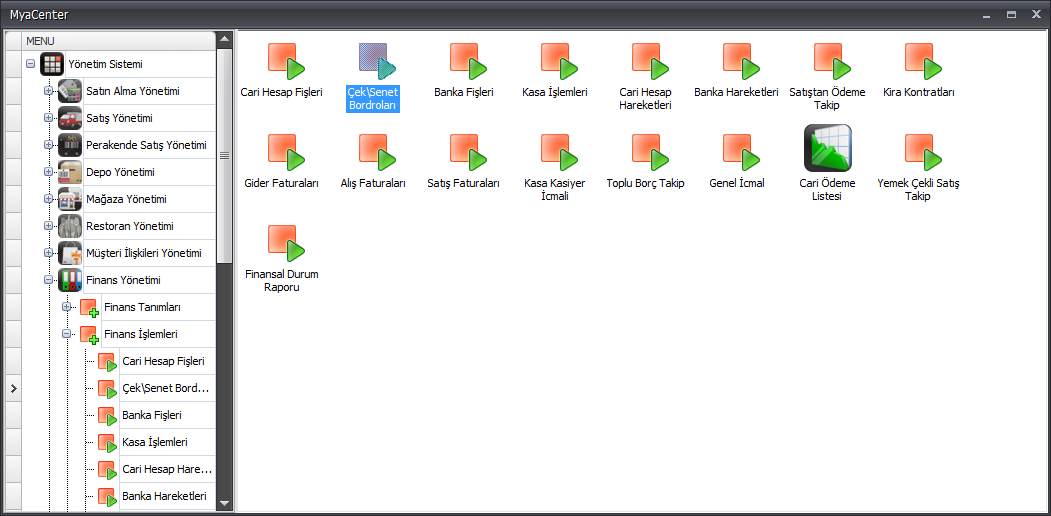Open the Cari Ödeme Listesi chart icon
Viewport: 1051px width, 516px height.
[x=828, y=148]
